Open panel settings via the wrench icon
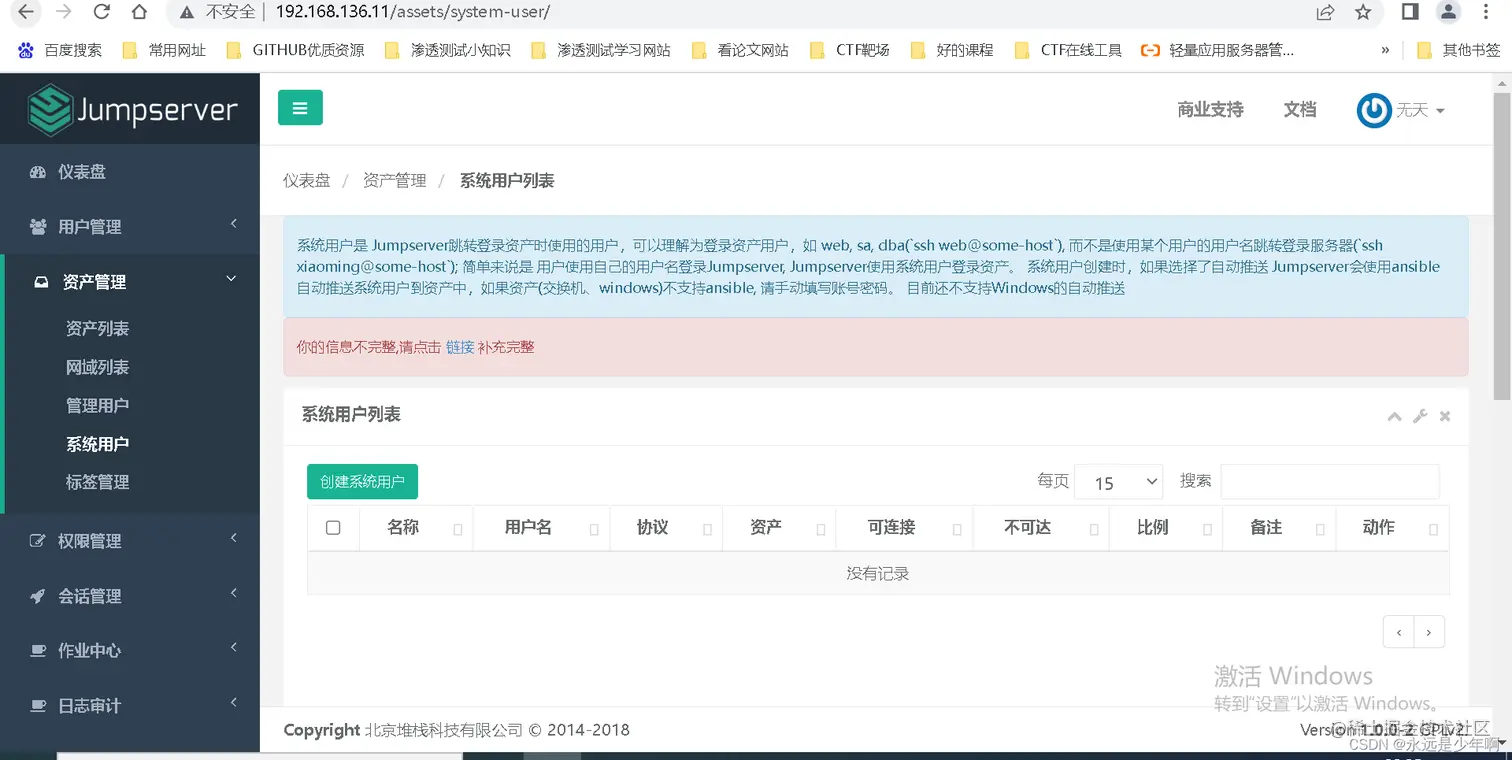1512x760 pixels. [x=1420, y=416]
